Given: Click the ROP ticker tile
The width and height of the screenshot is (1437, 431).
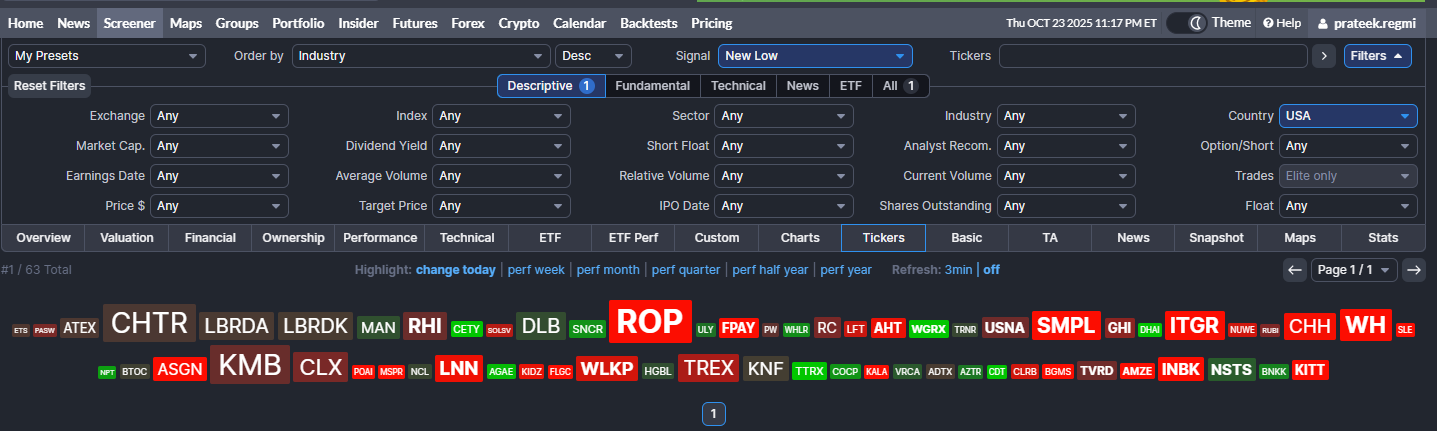Looking at the screenshot, I should (x=651, y=322).
